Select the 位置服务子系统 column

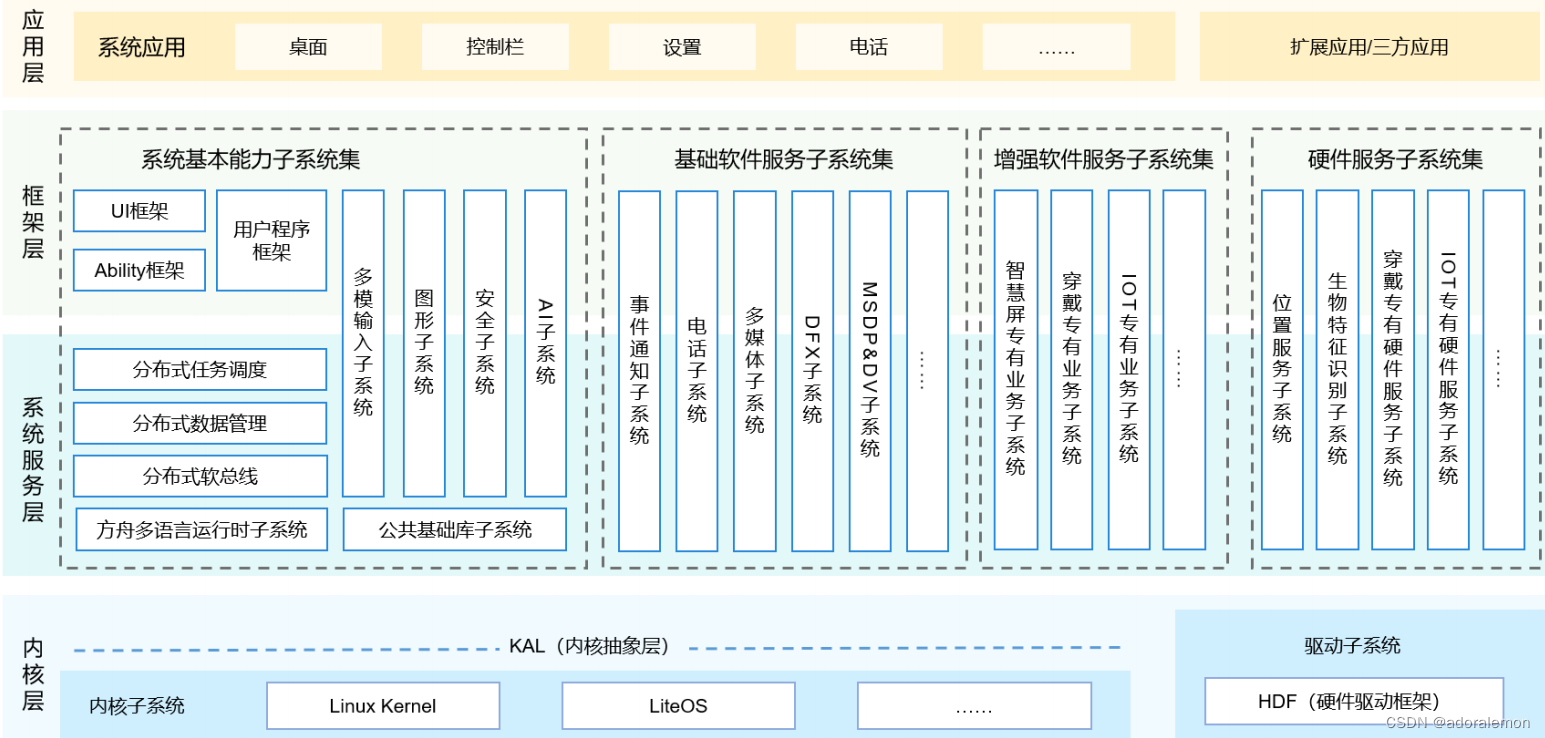(1282, 369)
